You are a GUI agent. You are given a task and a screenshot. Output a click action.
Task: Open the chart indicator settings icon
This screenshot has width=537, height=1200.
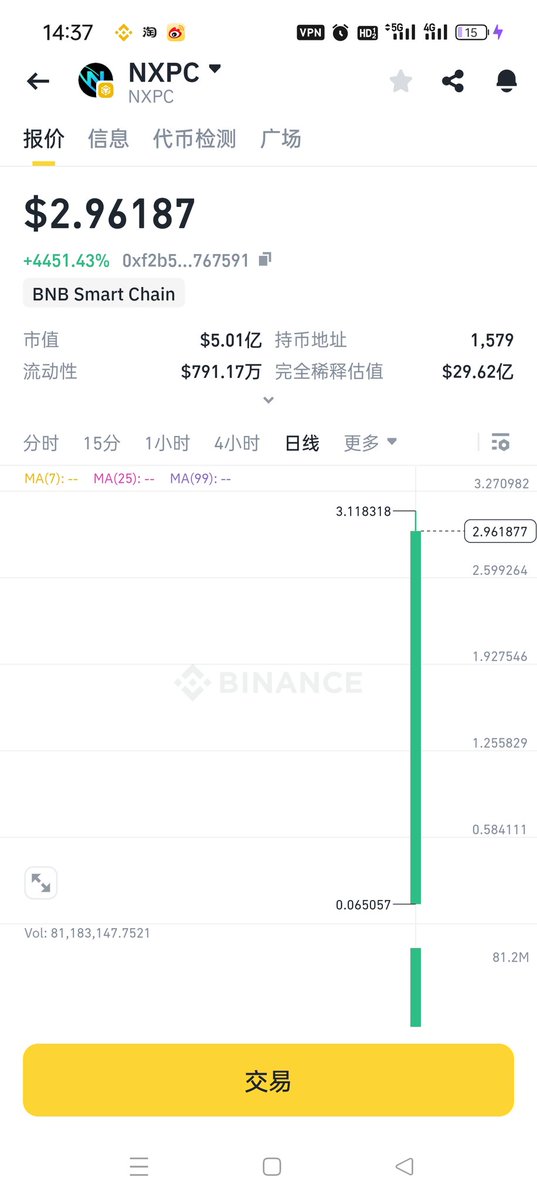click(x=501, y=442)
